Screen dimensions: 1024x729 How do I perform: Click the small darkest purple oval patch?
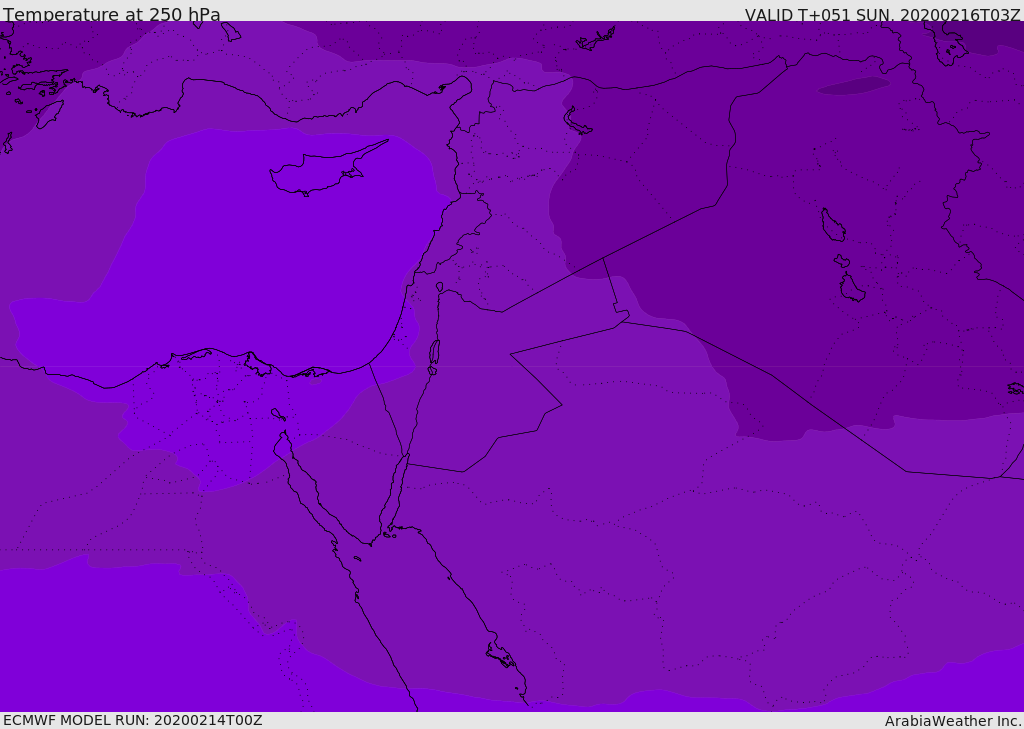tap(853, 86)
